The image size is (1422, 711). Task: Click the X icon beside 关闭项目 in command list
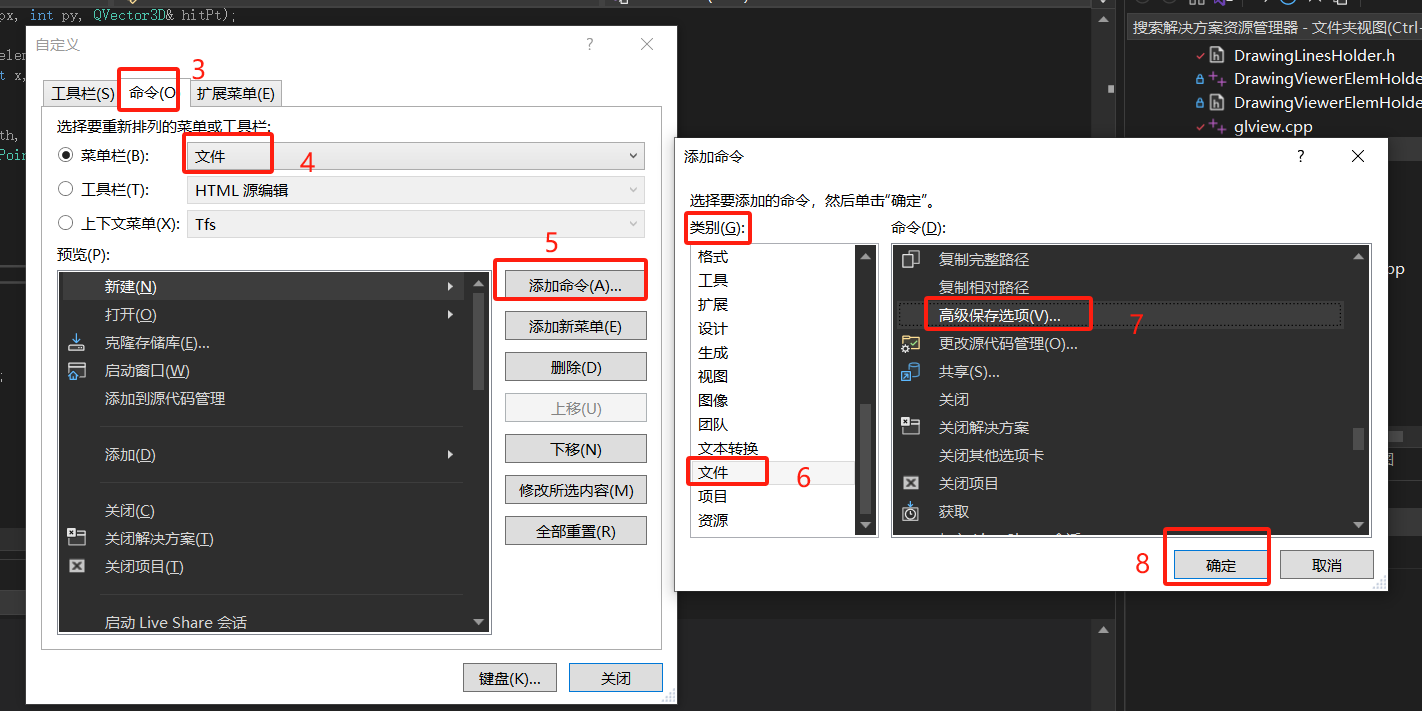[910, 483]
